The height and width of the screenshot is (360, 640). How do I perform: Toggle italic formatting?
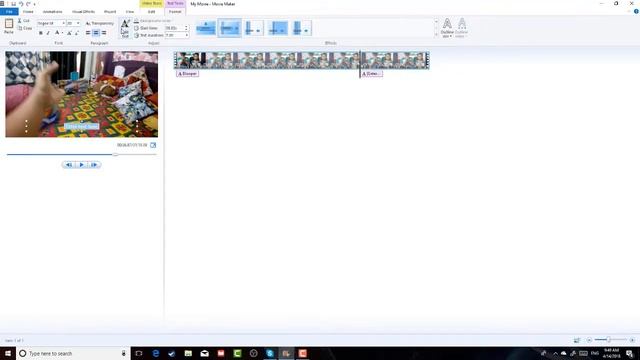(x=48, y=33)
